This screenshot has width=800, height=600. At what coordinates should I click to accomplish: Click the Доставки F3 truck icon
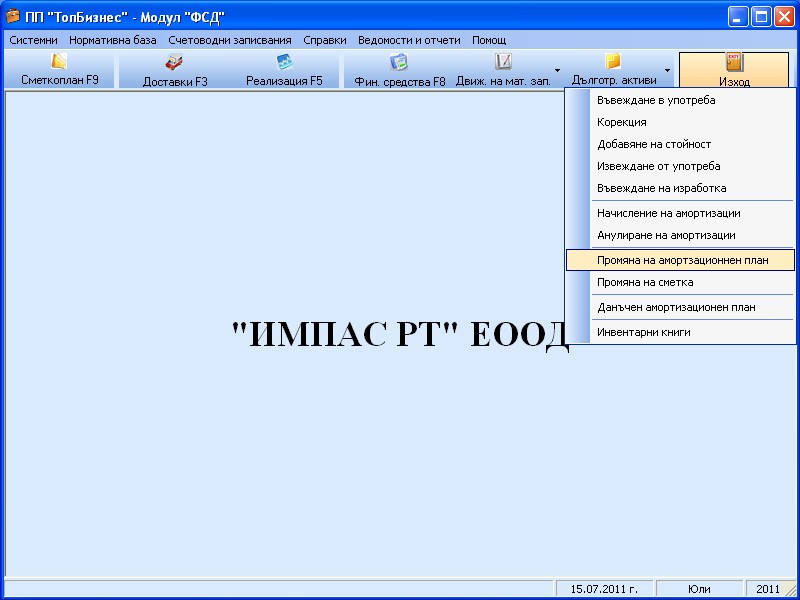tap(174, 62)
